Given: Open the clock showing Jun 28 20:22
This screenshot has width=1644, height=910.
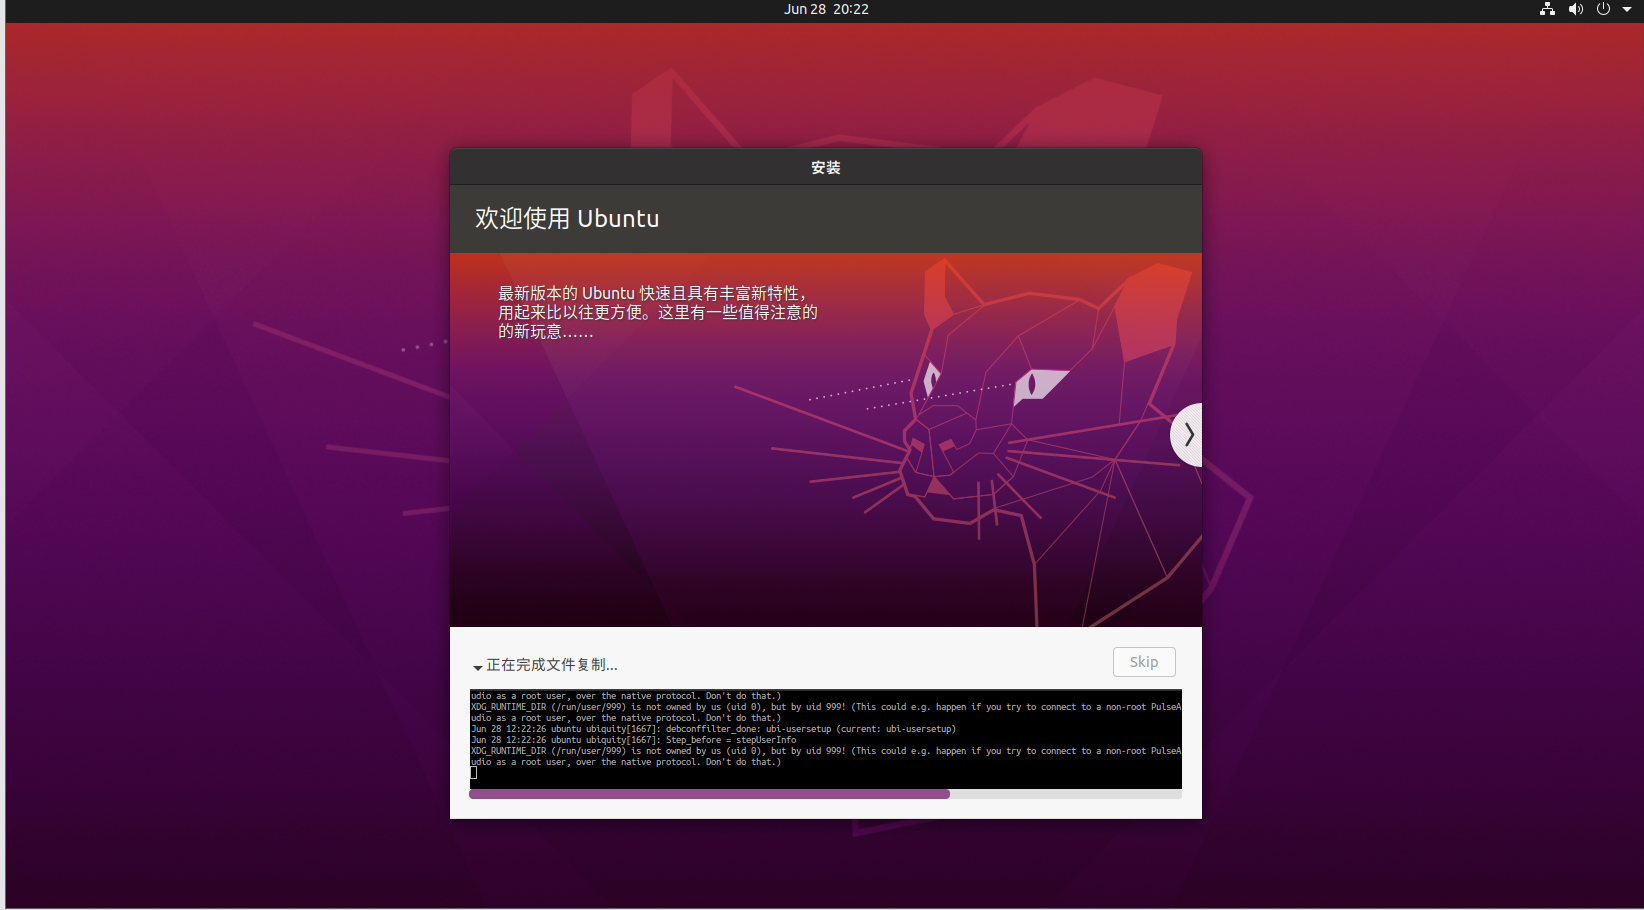Looking at the screenshot, I should (x=826, y=9).
